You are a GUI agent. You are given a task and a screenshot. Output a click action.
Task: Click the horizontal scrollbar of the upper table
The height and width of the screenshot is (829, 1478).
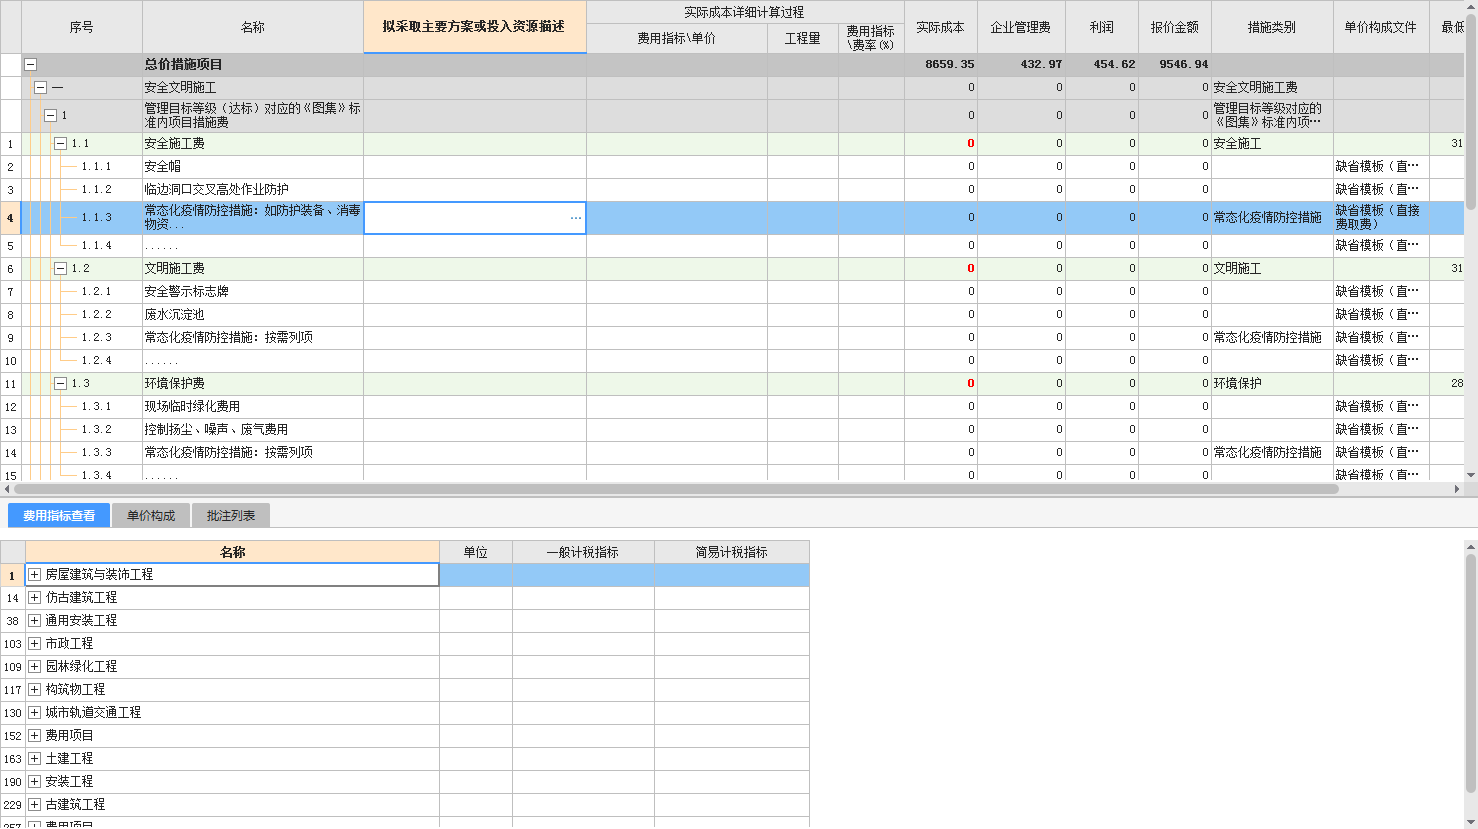tap(676, 490)
